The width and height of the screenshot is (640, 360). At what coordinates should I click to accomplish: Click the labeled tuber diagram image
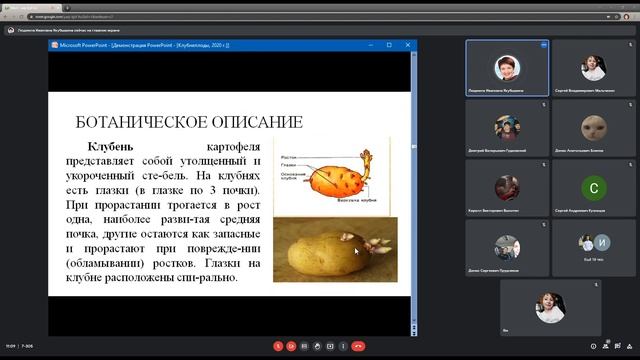tap(332, 176)
